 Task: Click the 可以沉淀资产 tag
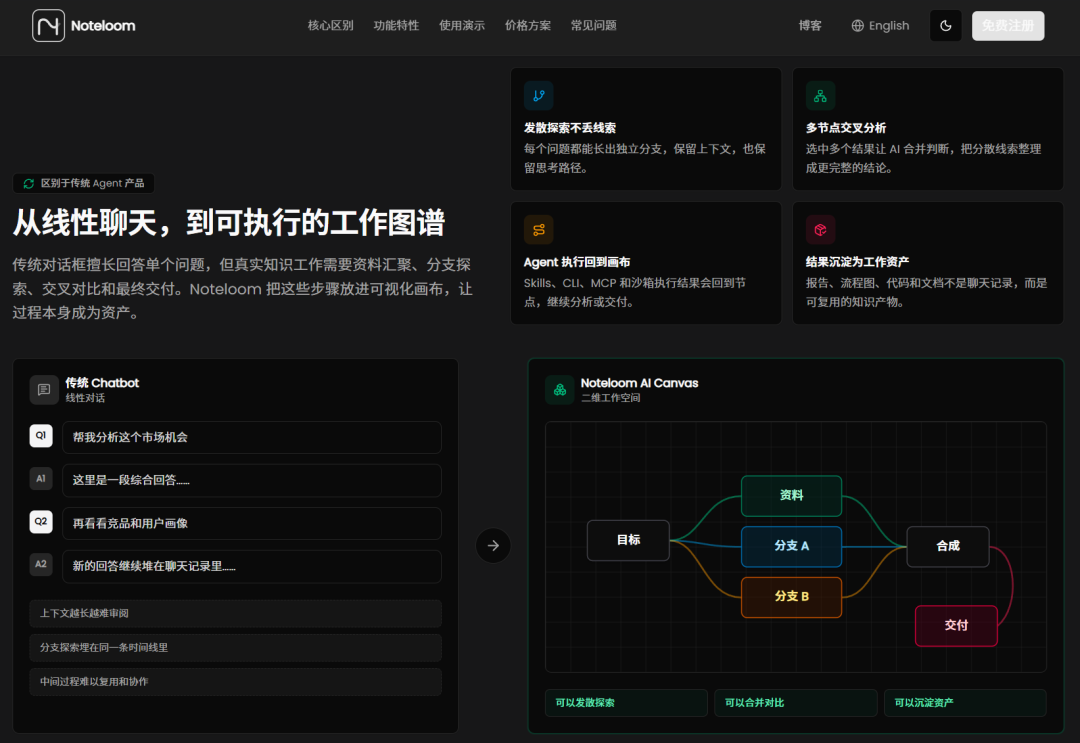[x=965, y=702]
